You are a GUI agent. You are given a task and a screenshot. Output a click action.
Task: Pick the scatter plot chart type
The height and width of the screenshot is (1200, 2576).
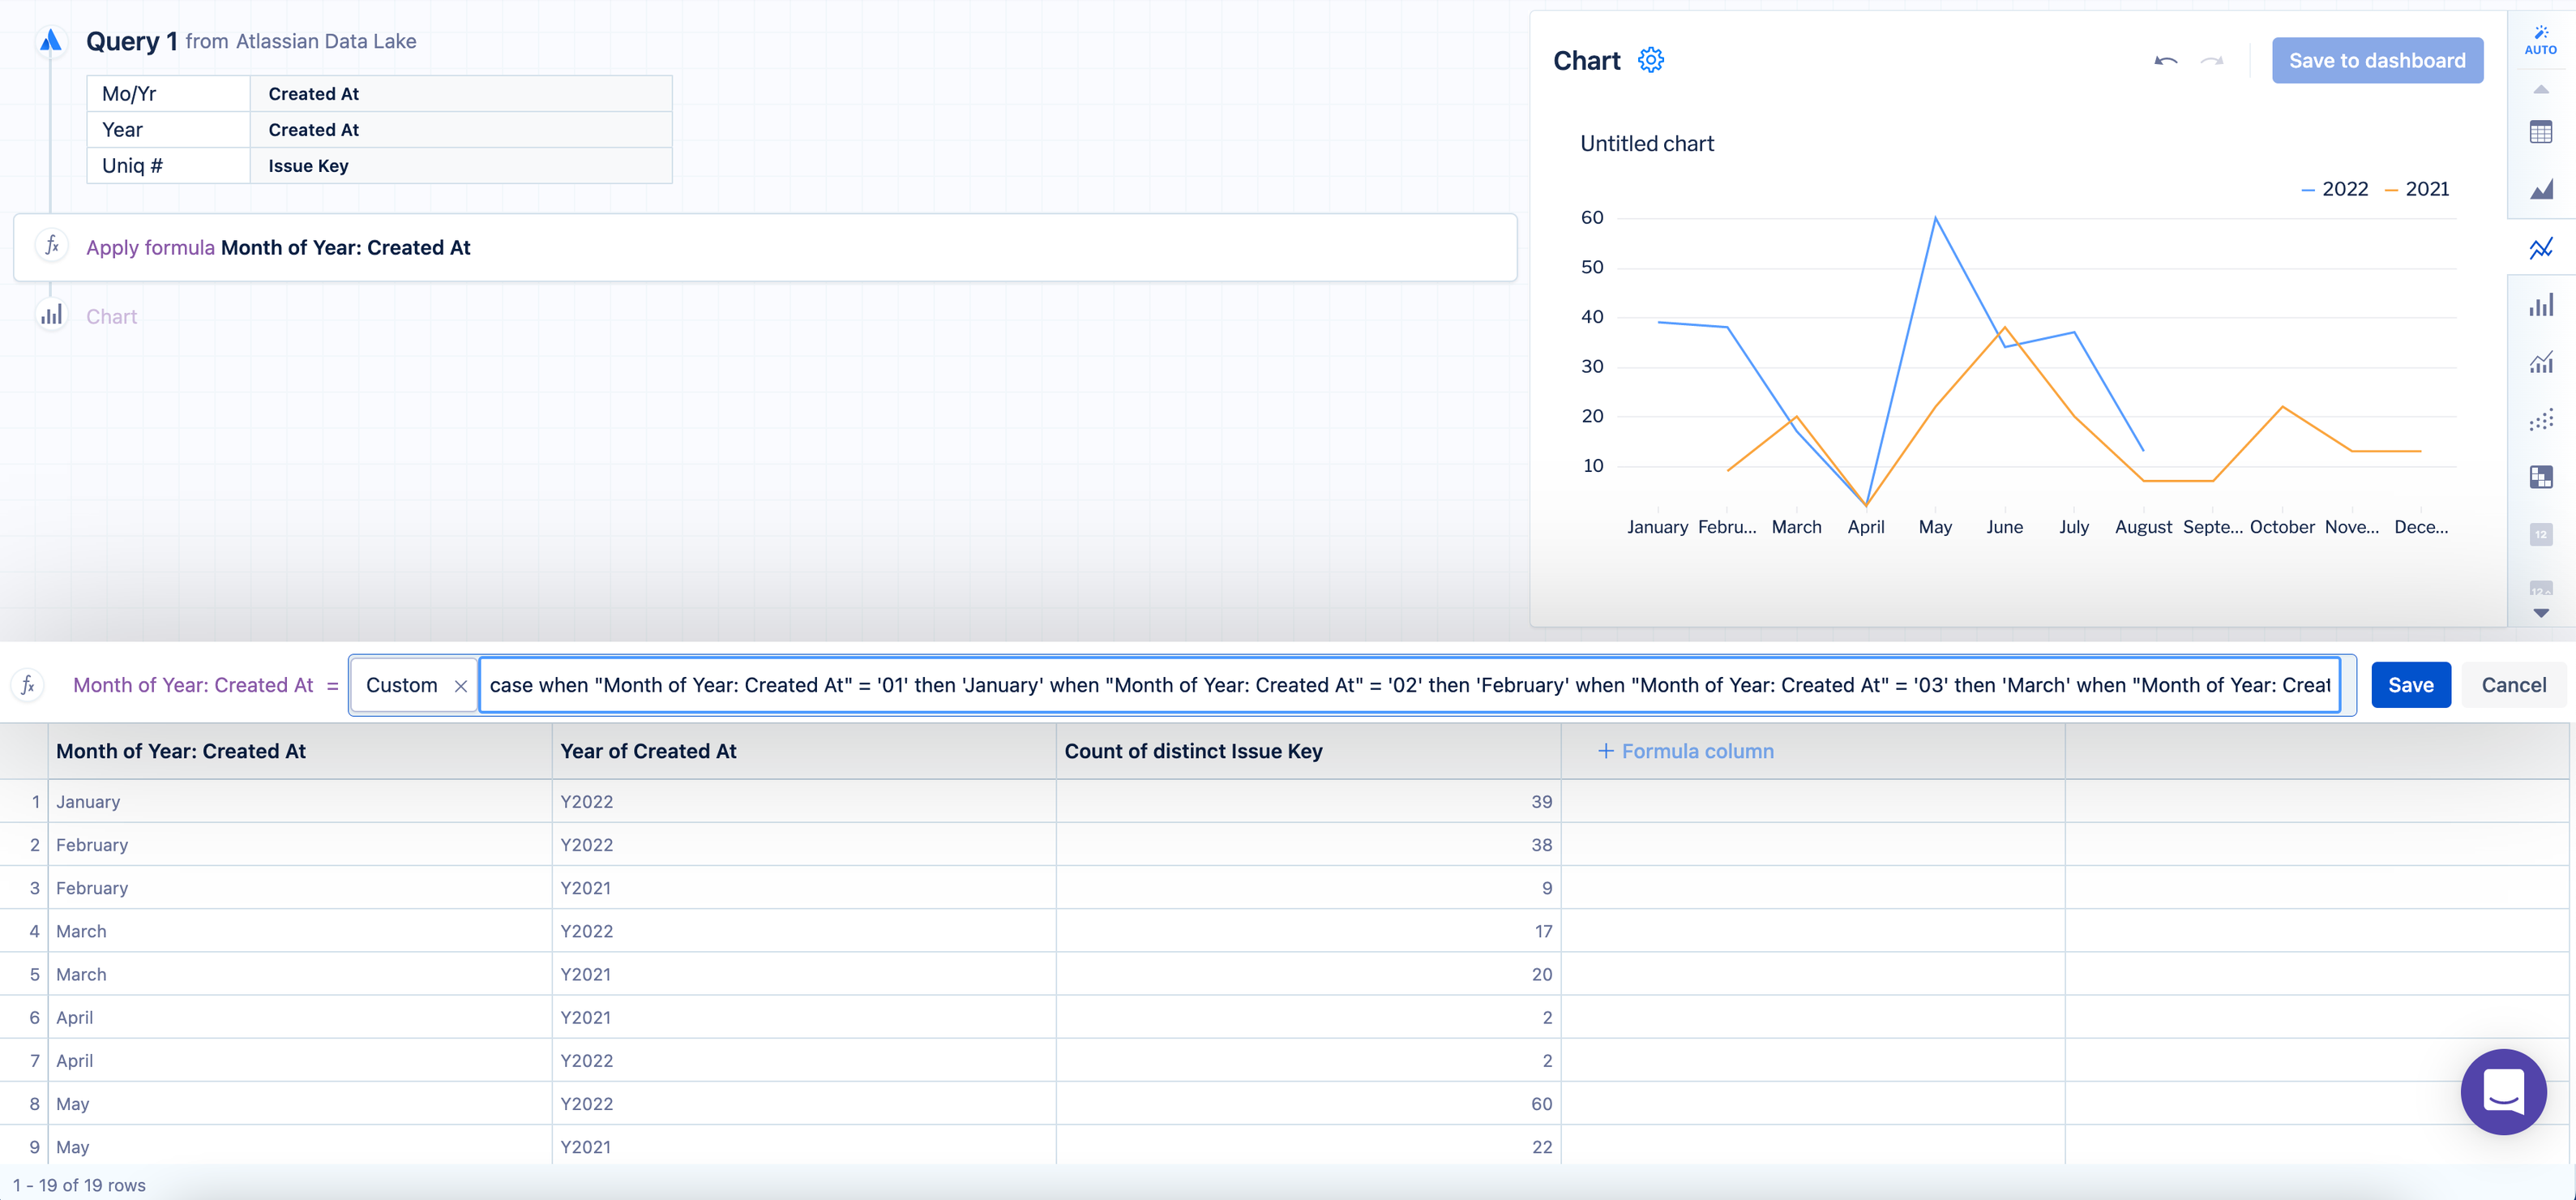(2540, 419)
